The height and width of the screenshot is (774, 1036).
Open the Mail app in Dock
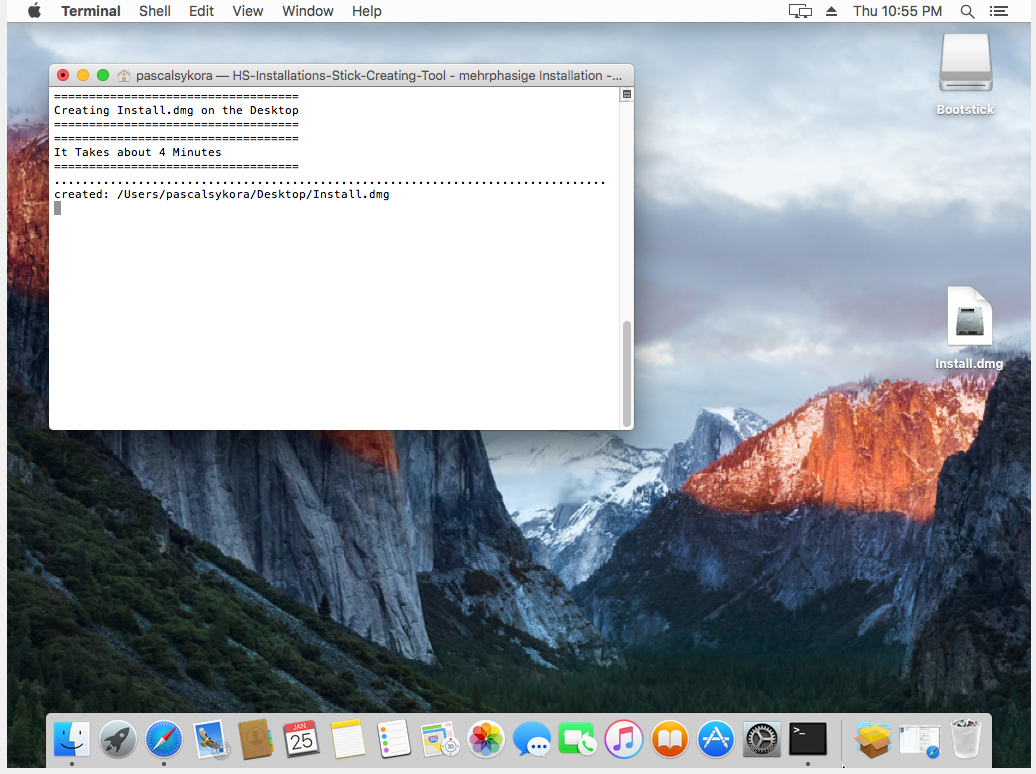(x=210, y=738)
